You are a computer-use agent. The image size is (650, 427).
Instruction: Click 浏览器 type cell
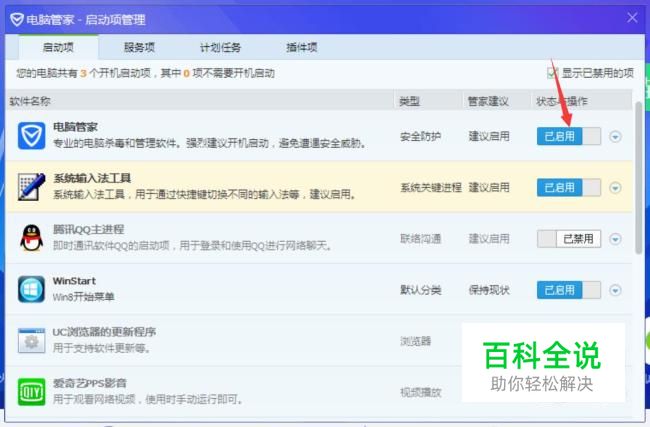415,341
